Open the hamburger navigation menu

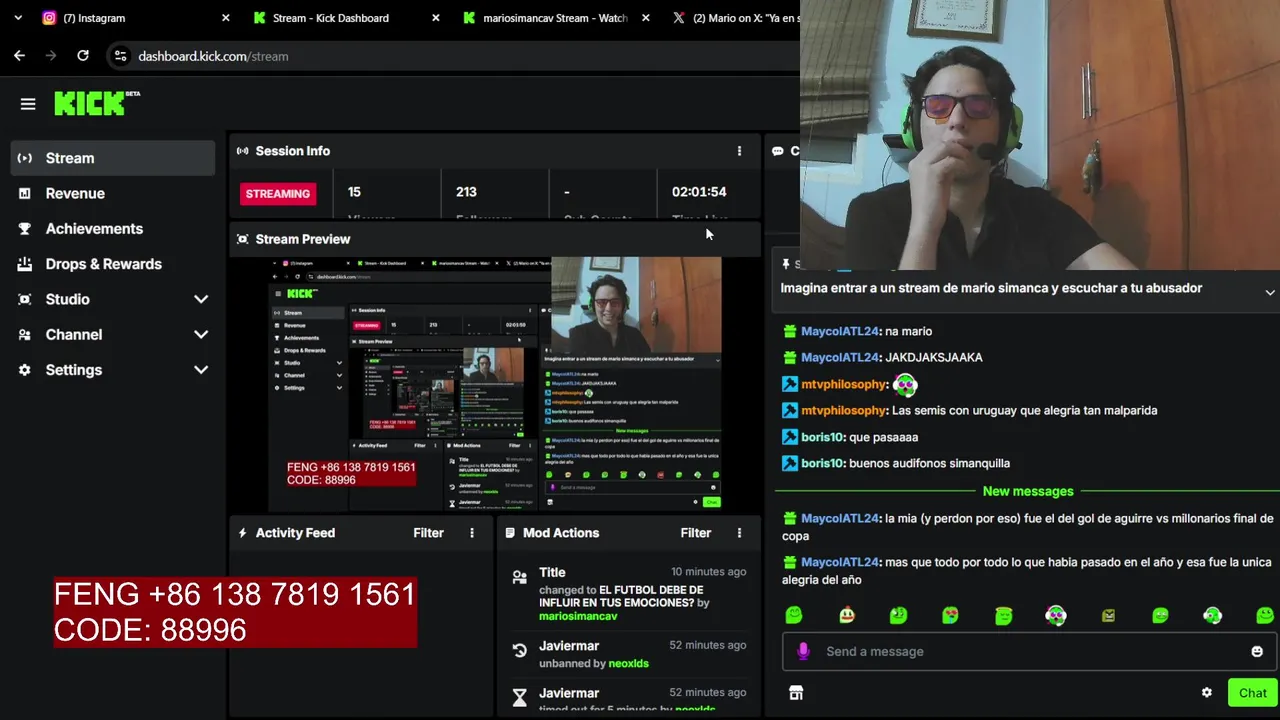[28, 104]
